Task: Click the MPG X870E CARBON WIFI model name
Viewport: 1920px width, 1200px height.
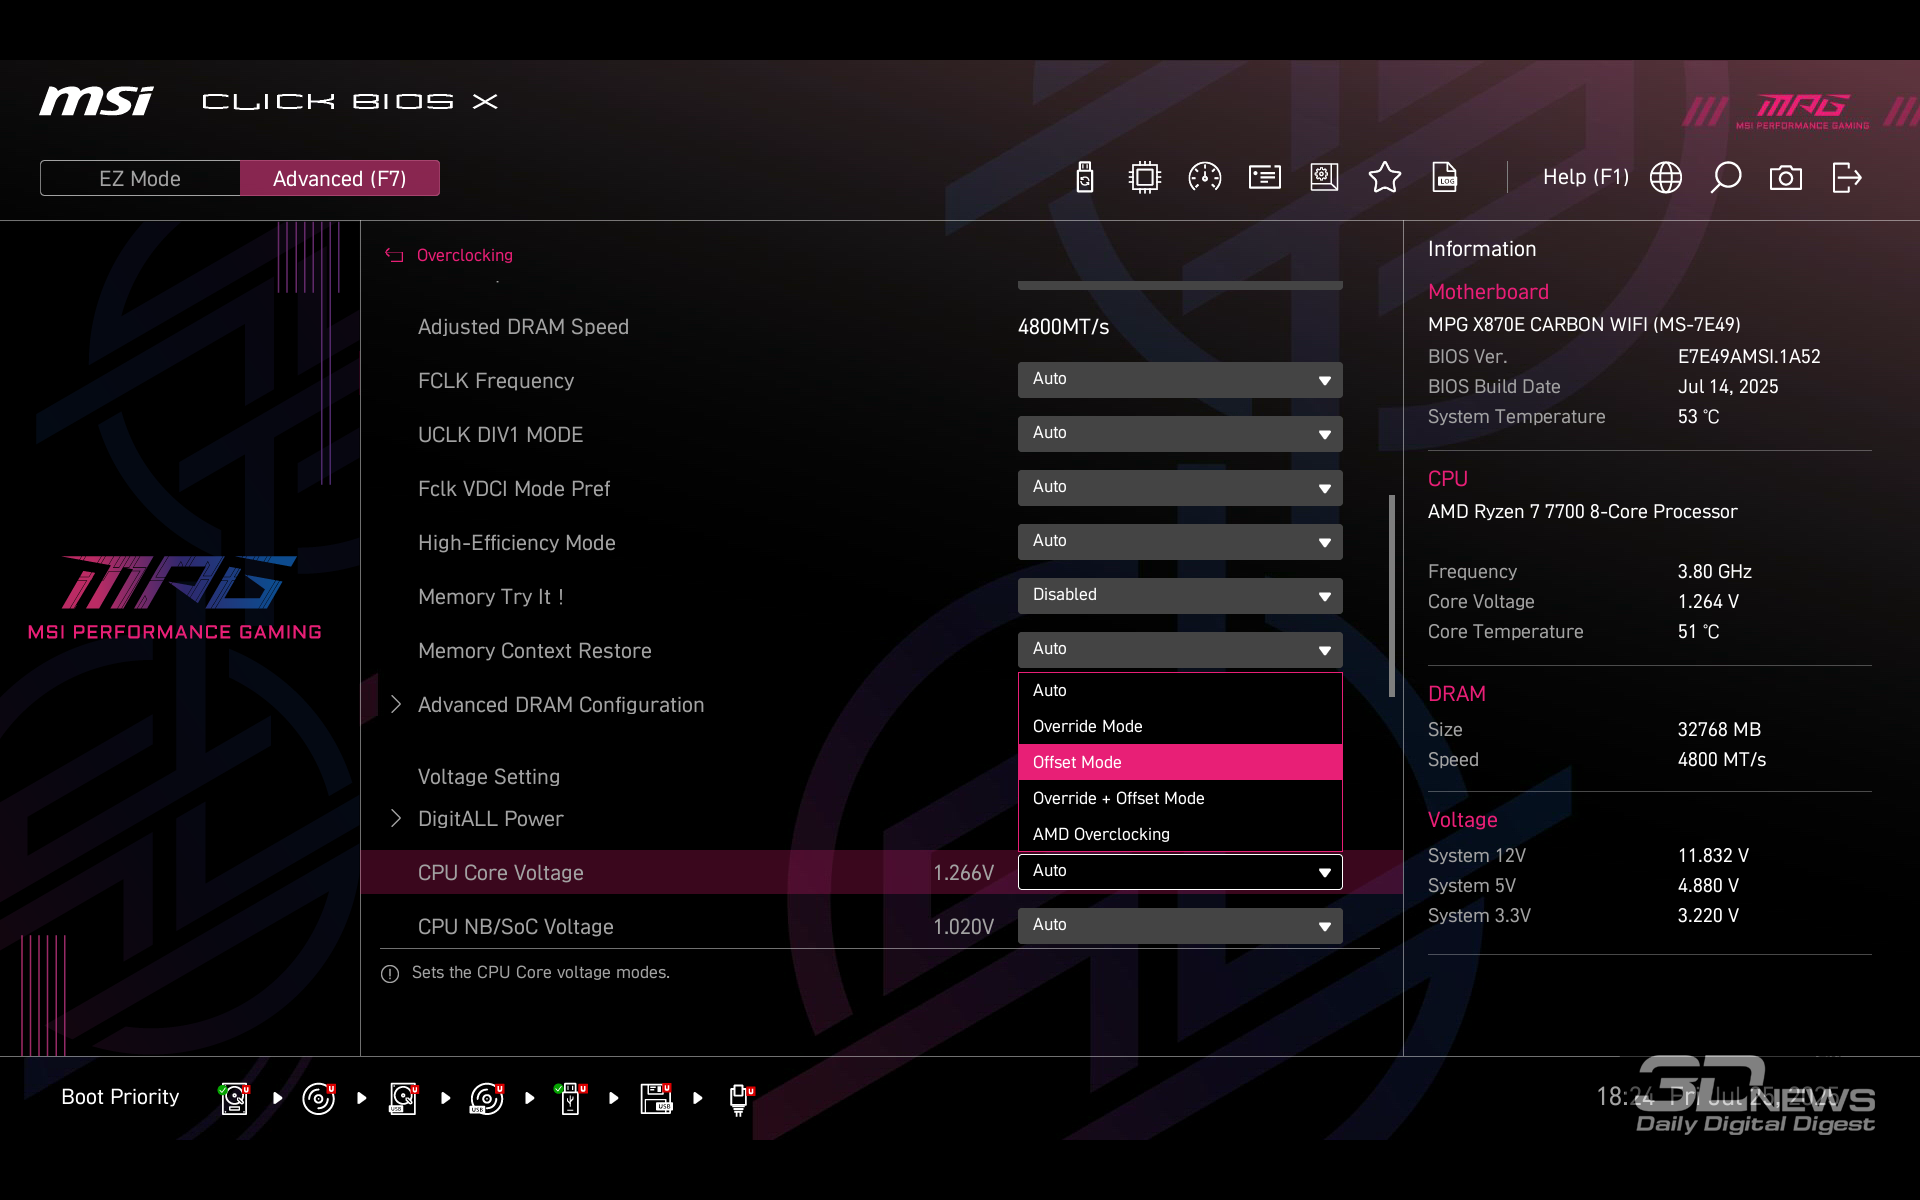Action: click(x=1584, y=325)
